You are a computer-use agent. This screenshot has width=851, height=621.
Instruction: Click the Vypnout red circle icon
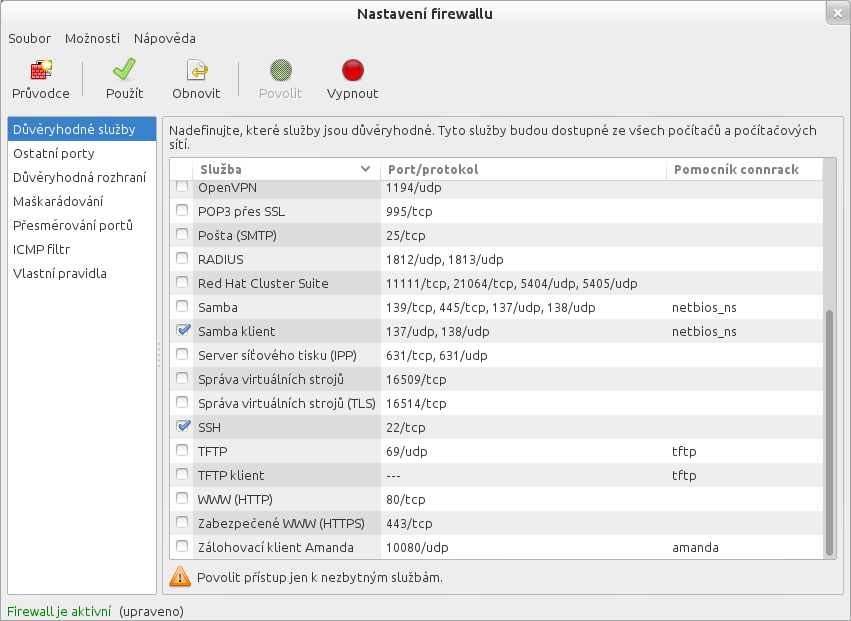coord(352,71)
